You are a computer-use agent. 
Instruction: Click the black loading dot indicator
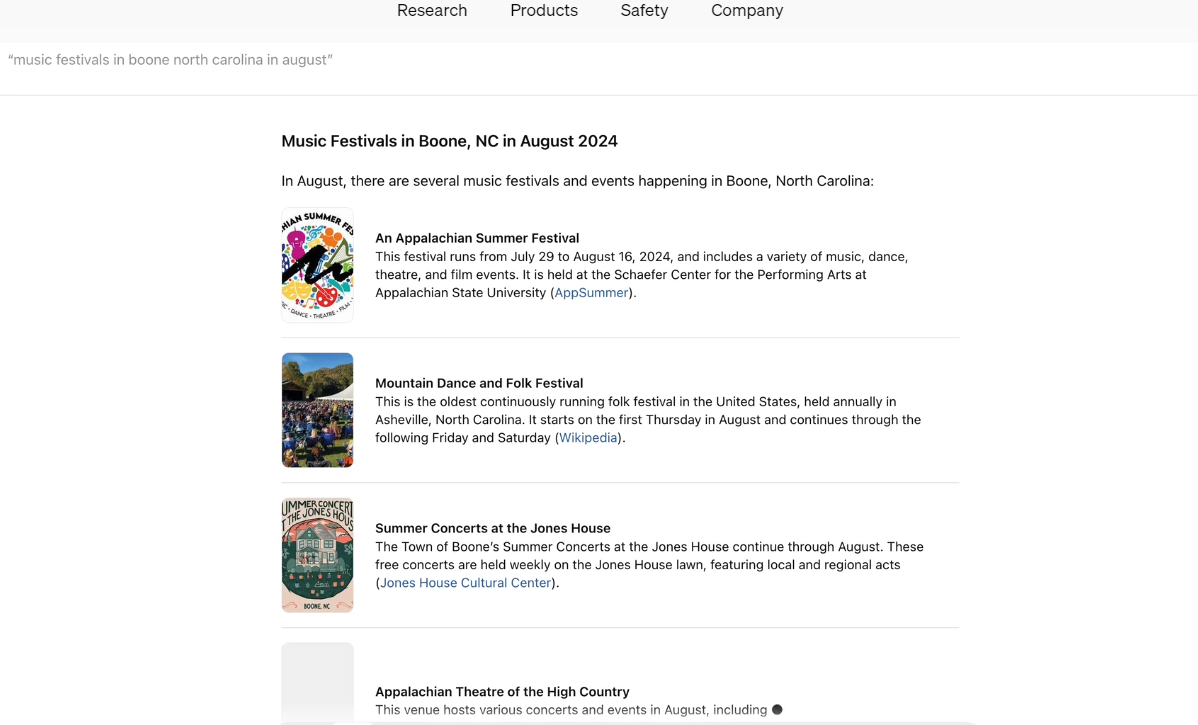[x=777, y=710]
